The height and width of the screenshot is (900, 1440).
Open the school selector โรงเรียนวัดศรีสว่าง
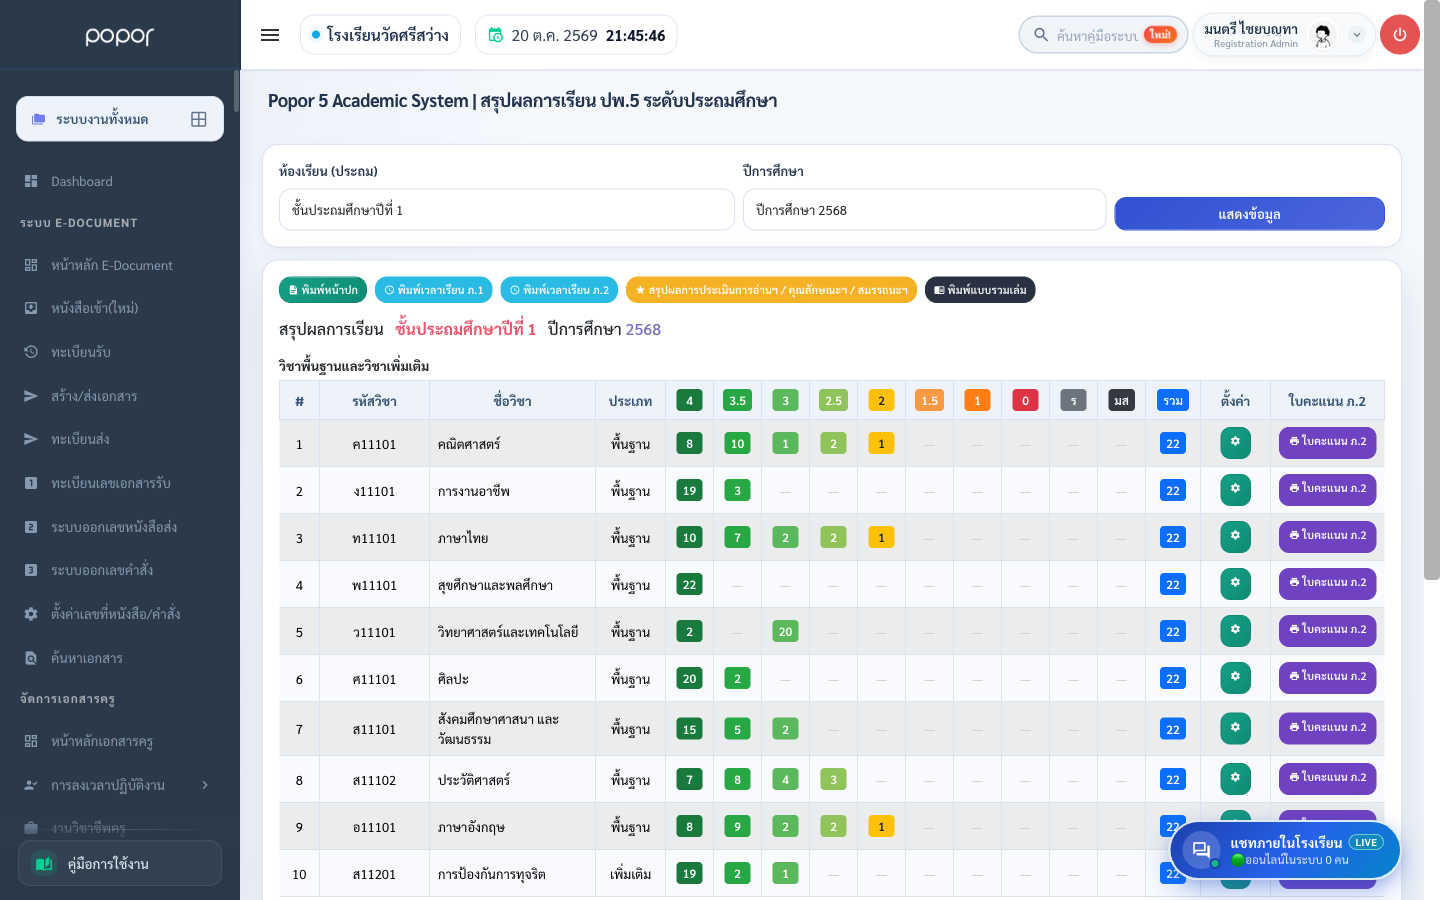click(x=380, y=35)
